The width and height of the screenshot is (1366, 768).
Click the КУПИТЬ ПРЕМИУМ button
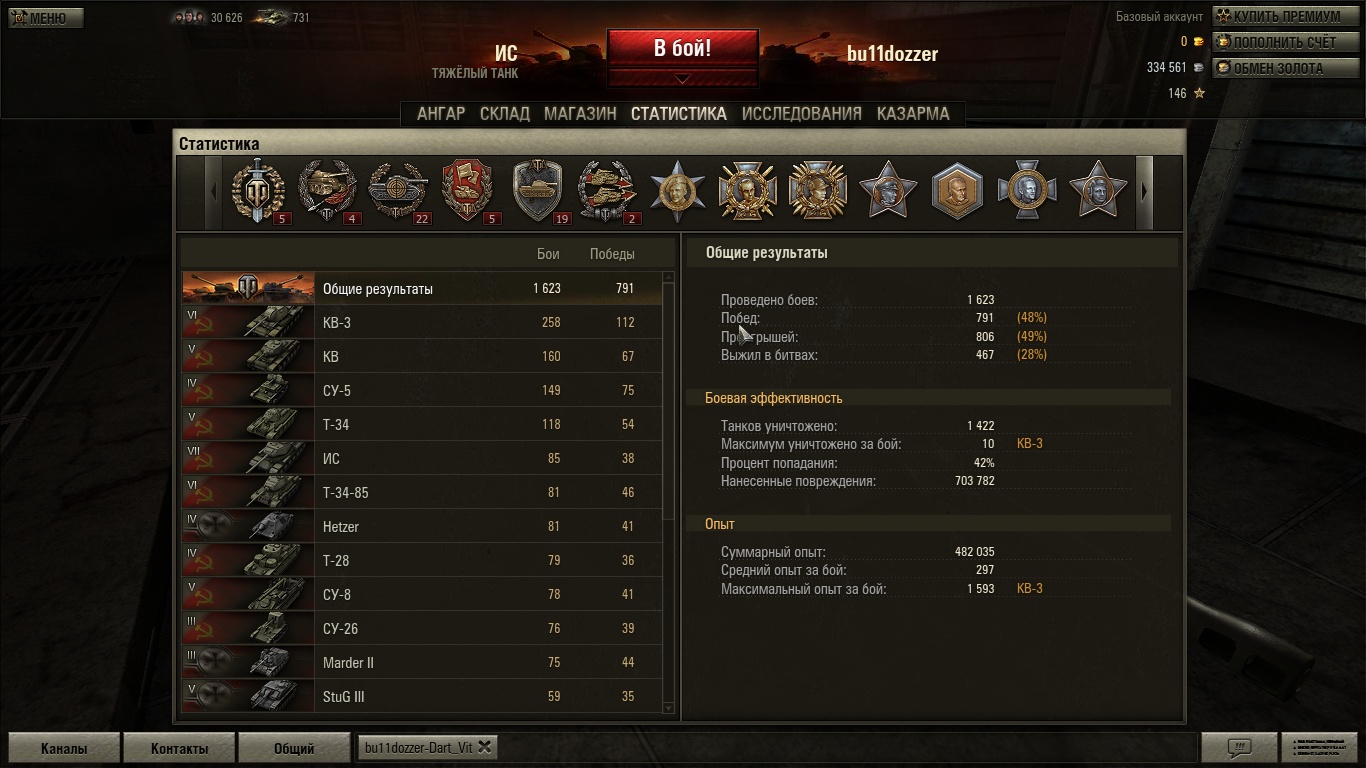click(x=1277, y=16)
